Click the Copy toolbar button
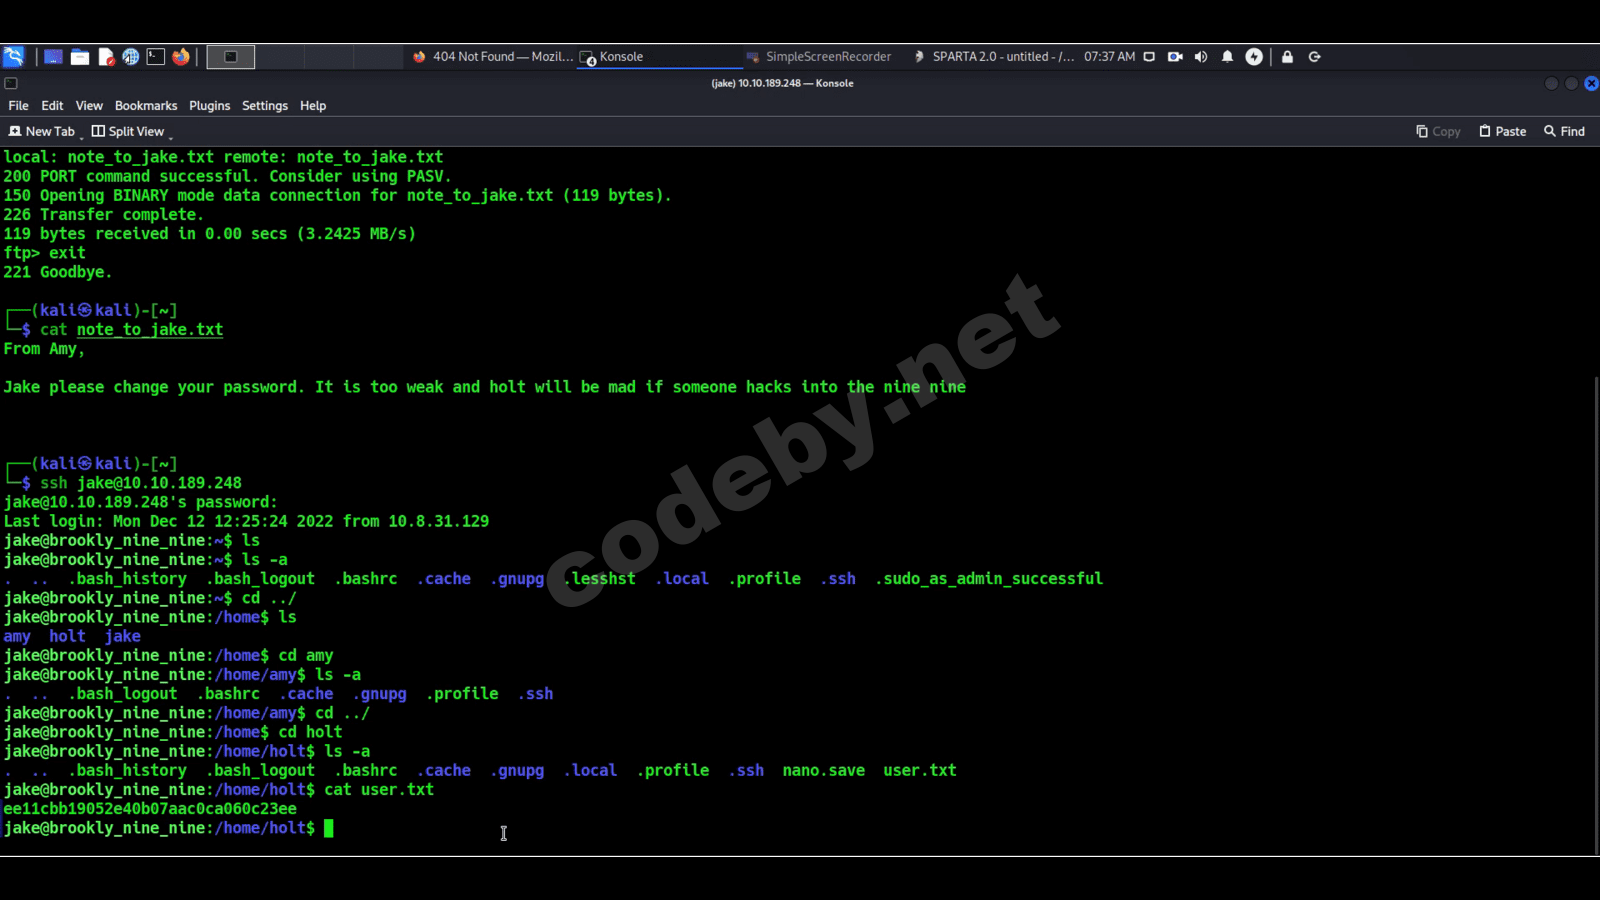1600x900 pixels. (1438, 132)
